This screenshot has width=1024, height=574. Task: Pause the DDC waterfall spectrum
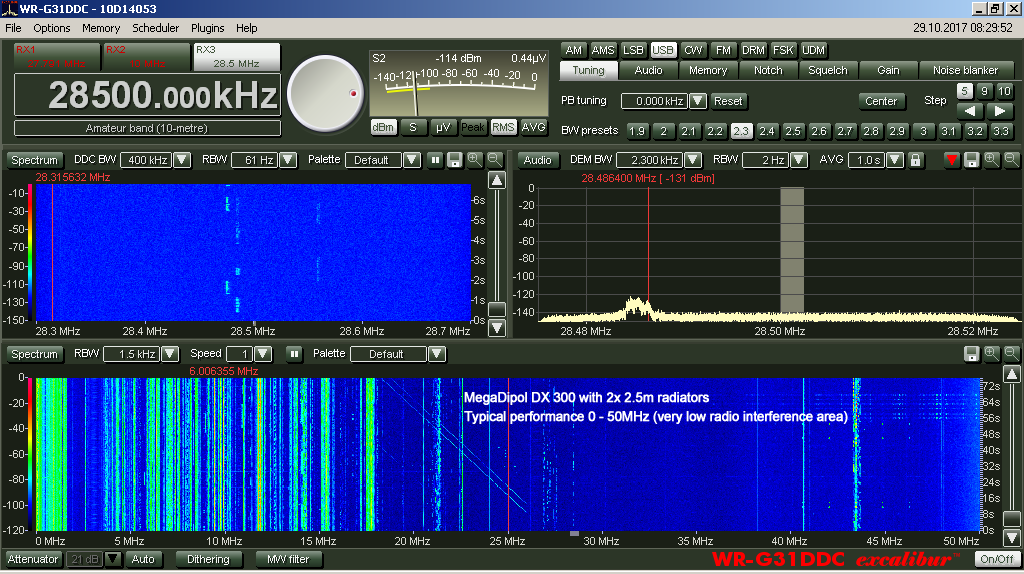point(435,160)
